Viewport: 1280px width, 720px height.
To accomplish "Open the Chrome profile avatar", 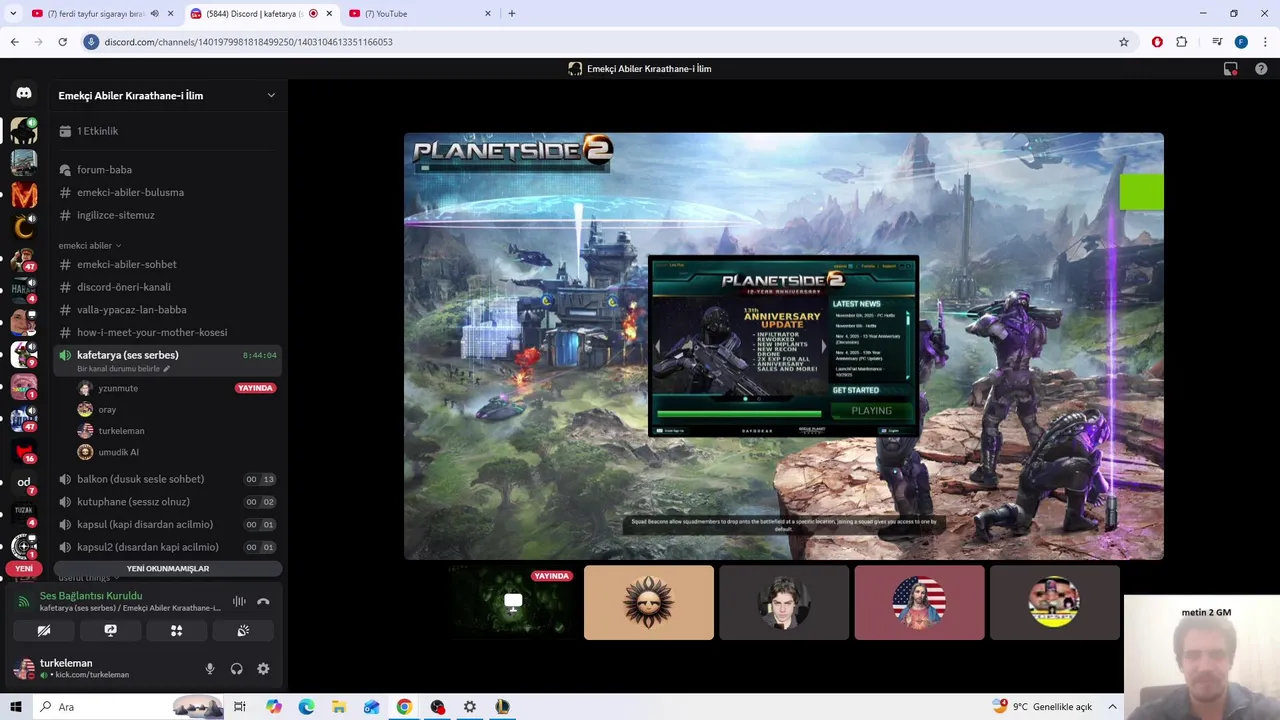I will click(1241, 42).
